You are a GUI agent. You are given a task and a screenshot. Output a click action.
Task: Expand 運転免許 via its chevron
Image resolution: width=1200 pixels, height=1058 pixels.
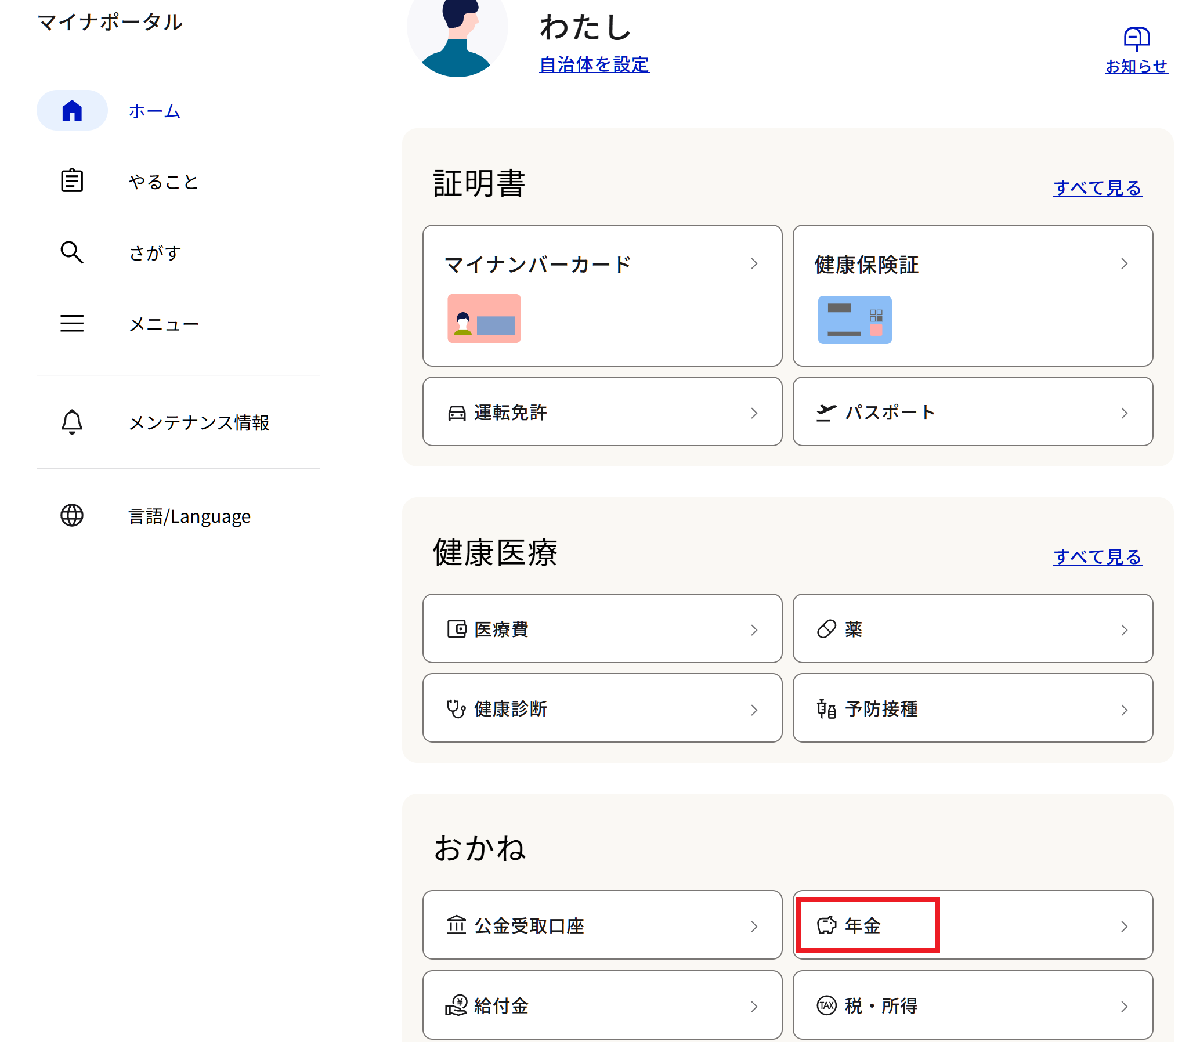click(754, 413)
